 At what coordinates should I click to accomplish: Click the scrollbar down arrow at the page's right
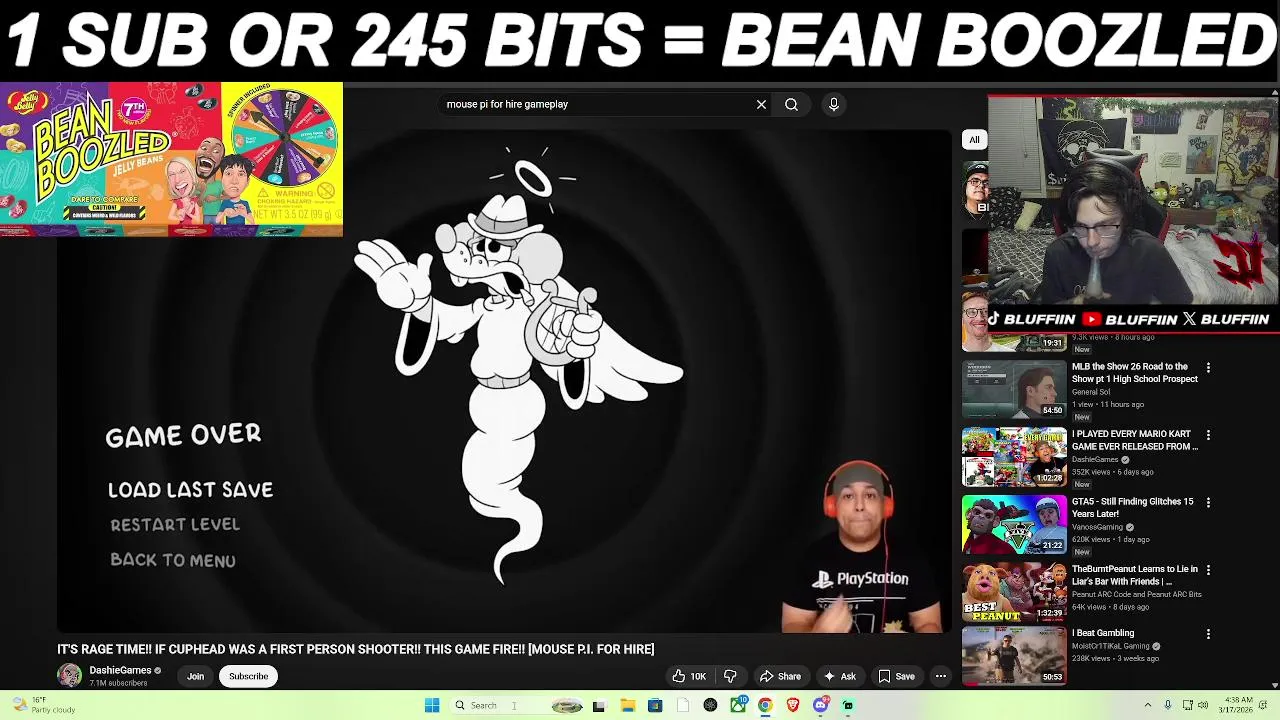tap(1275, 686)
